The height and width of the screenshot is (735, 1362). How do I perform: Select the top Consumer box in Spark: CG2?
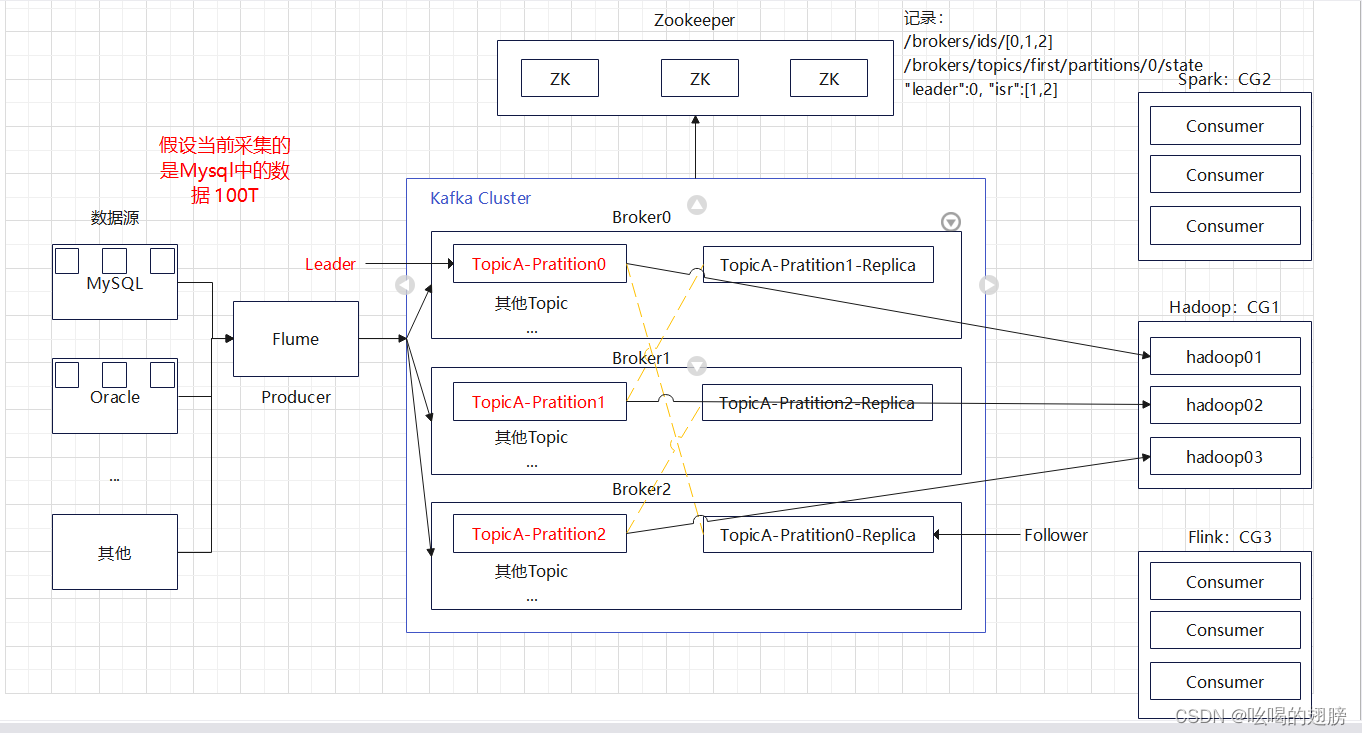[x=1225, y=126]
